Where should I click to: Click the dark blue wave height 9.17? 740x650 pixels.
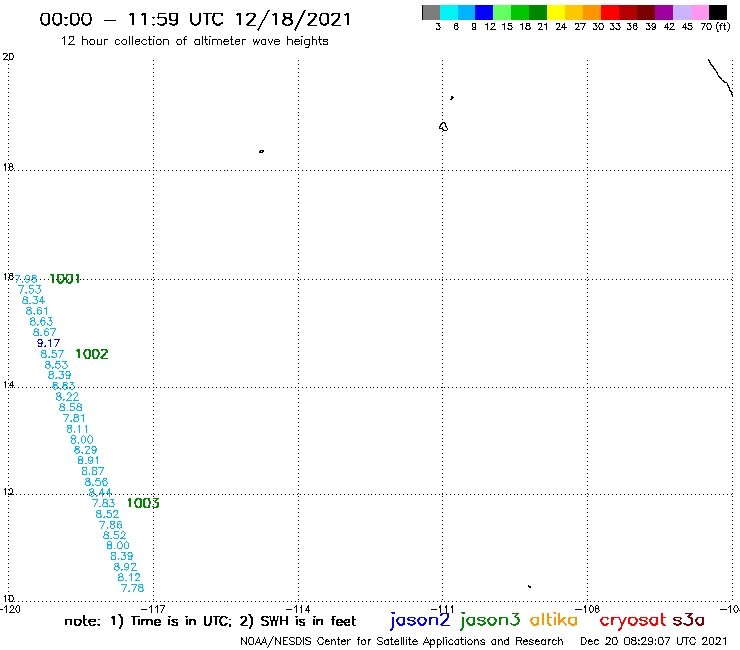point(48,343)
